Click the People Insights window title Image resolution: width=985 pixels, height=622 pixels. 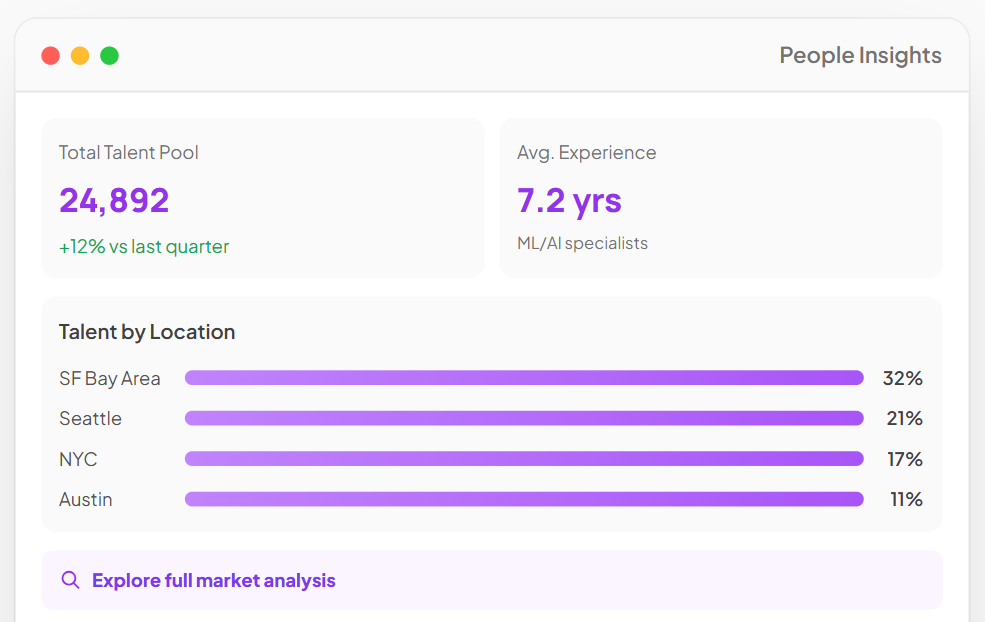pos(860,55)
